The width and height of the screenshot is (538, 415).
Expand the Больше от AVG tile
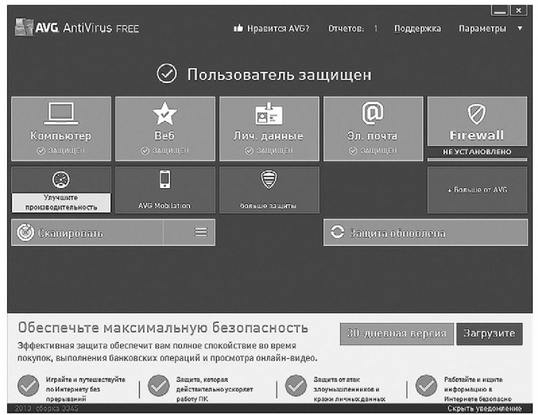click(x=477, y=189)
